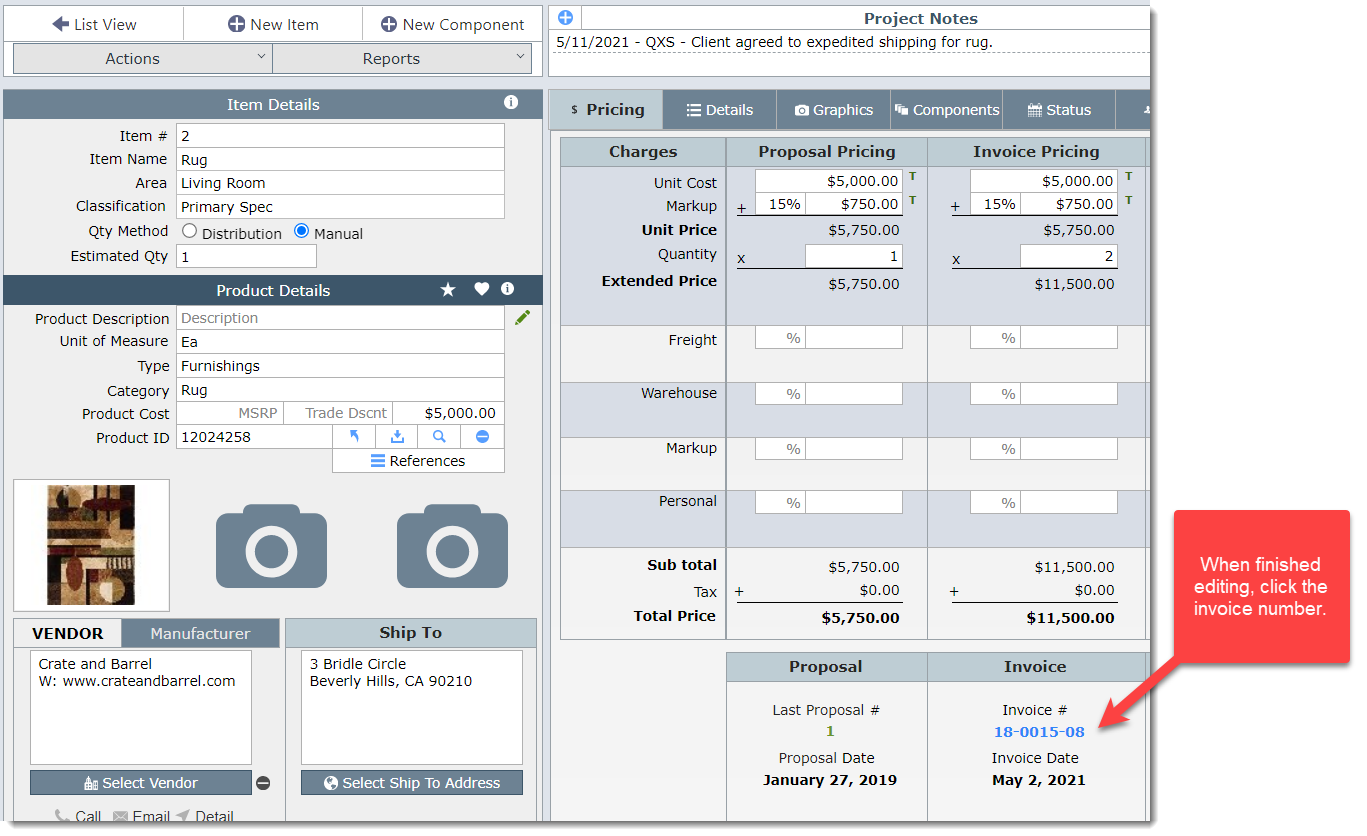This screenshot has height=836, width=1367.
Task: Toggle tax flag on Proposal Unit Cost
Action: [x=912, y=177]
